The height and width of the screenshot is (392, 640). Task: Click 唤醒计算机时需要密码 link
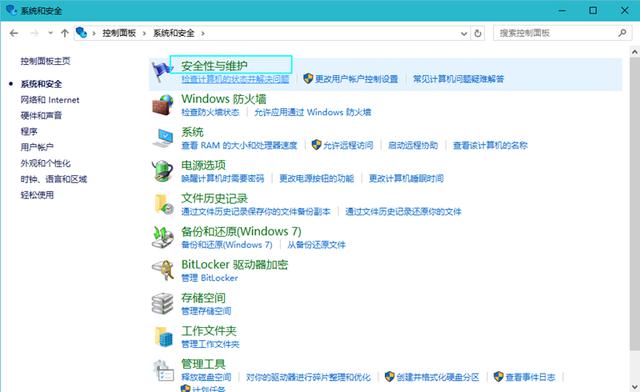223,178
